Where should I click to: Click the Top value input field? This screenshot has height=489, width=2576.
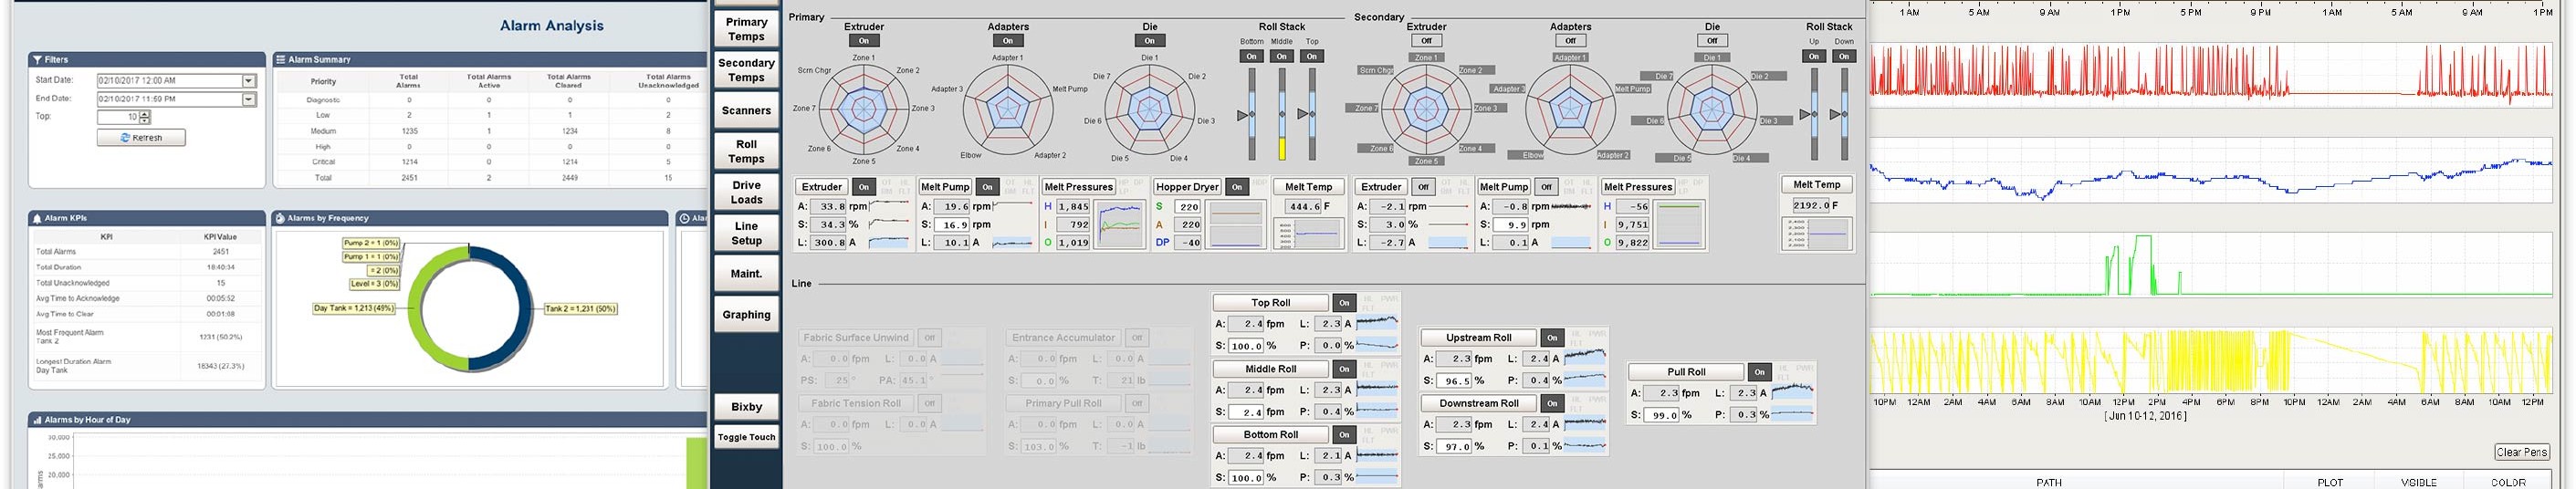[x=118, y=117]
